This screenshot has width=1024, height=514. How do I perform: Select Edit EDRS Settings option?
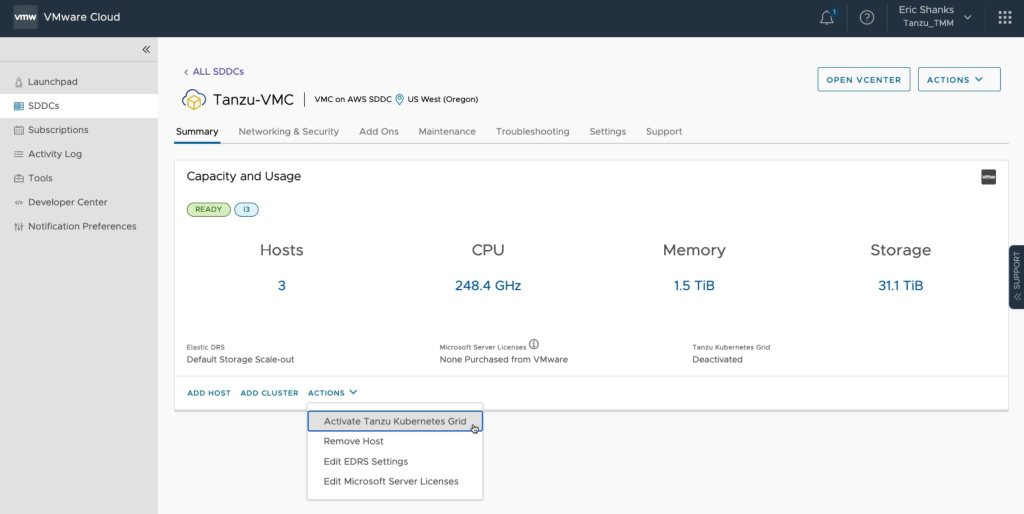point(365,461)
